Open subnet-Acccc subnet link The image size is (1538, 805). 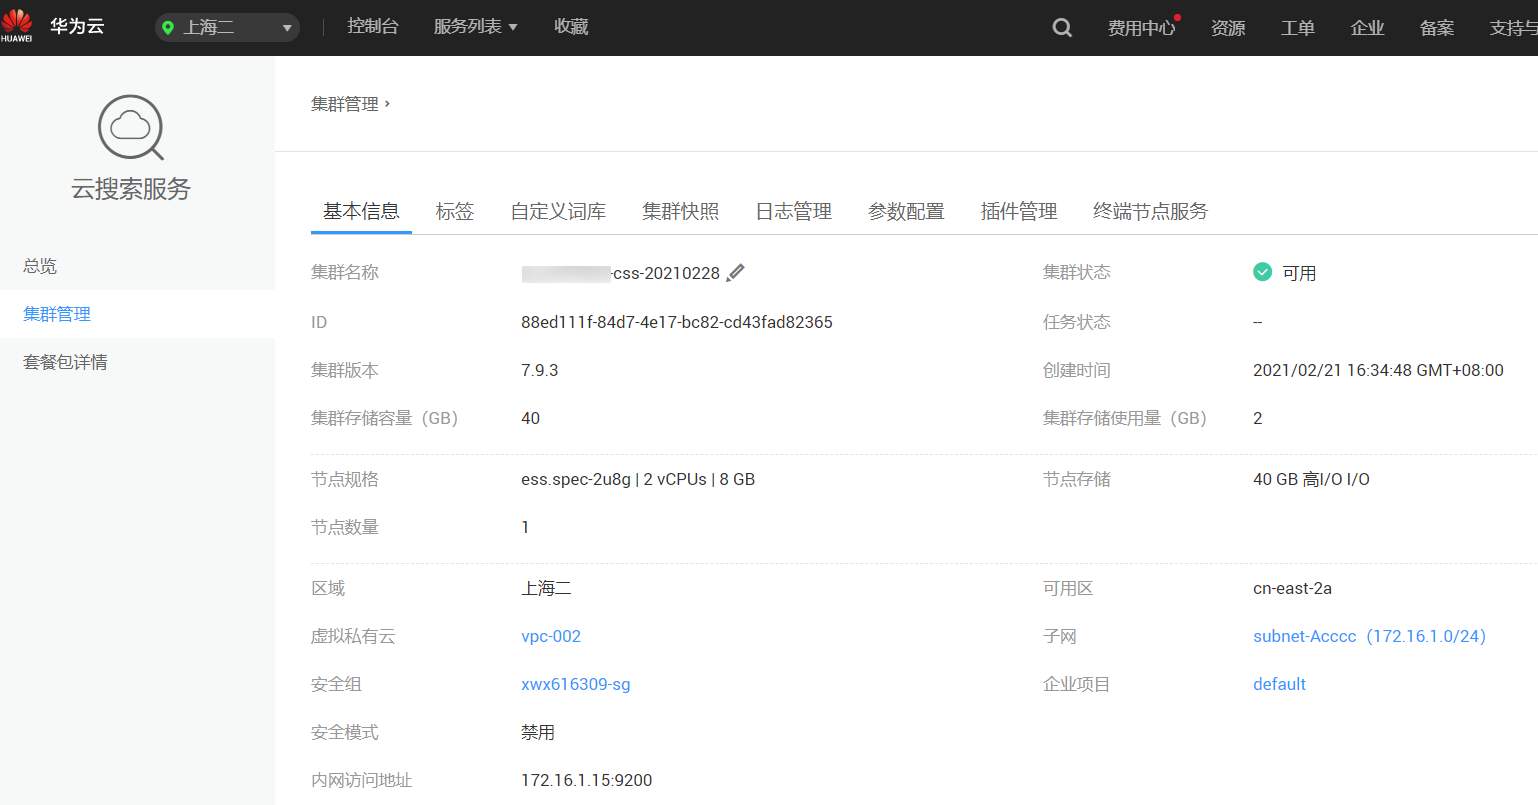tap(1369, 636)
